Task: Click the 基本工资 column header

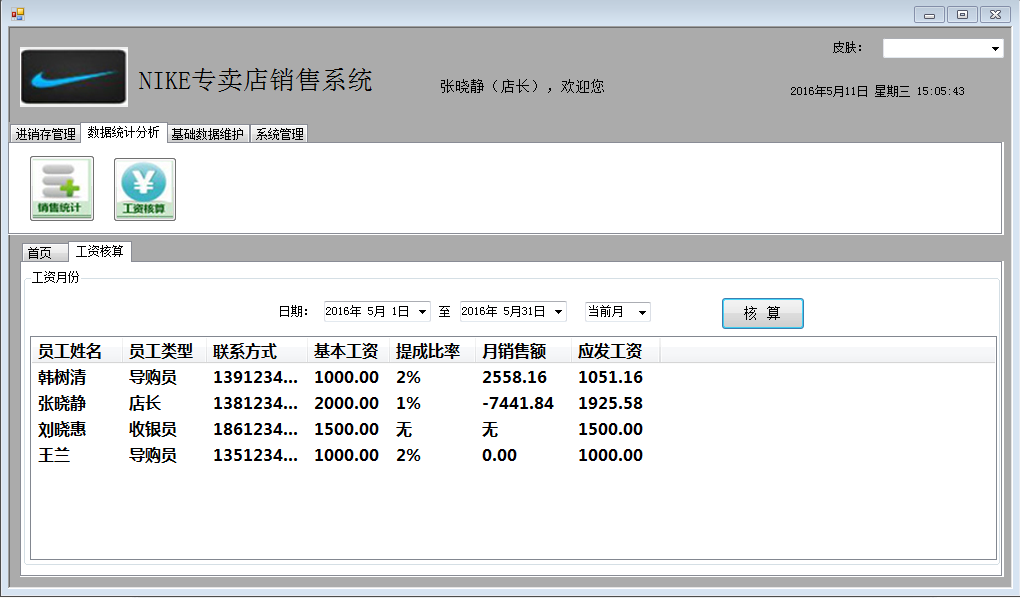Action: click(348, 351)
